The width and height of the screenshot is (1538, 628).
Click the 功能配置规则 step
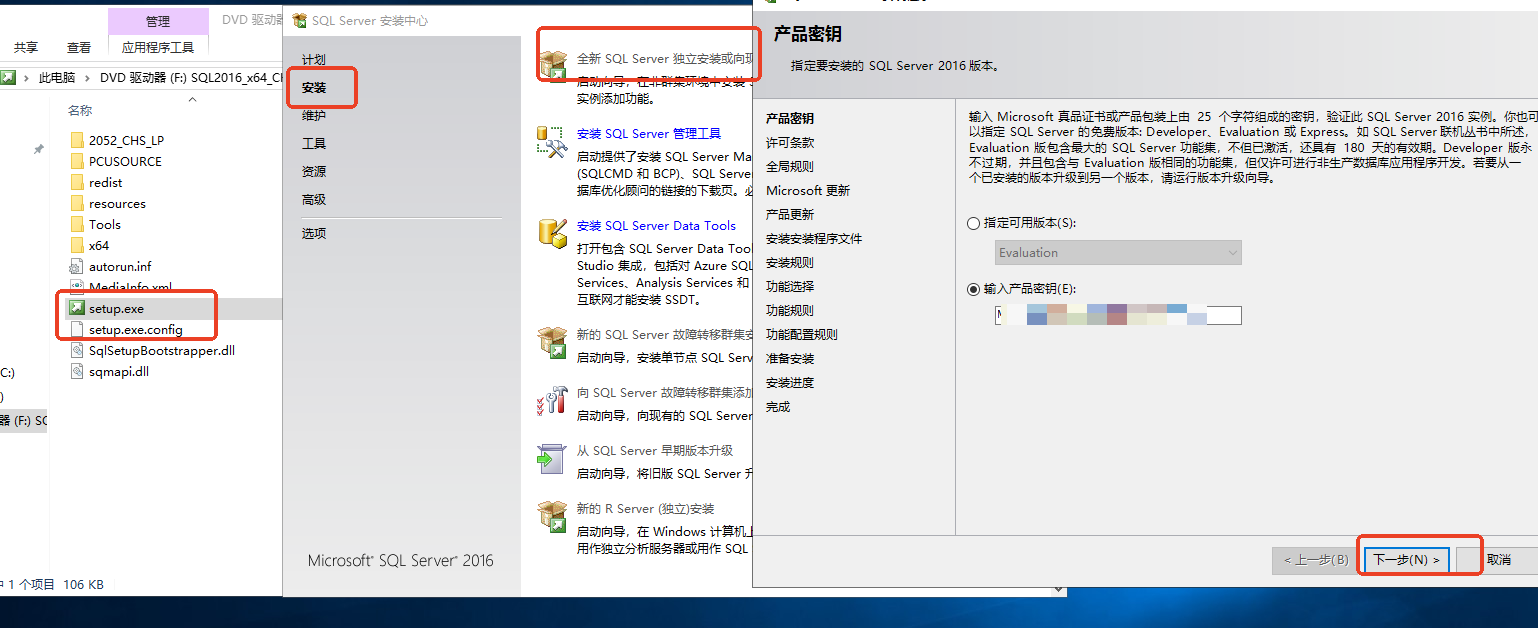point(802,335)
